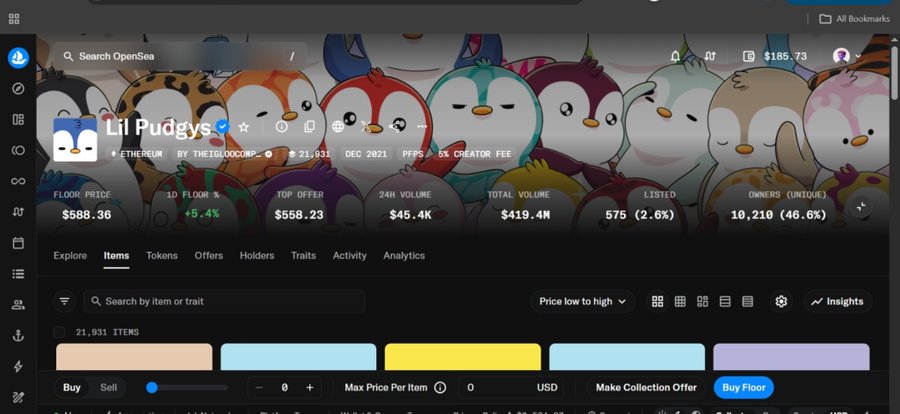Switch to the Activity tab

(x=350, y=256)
